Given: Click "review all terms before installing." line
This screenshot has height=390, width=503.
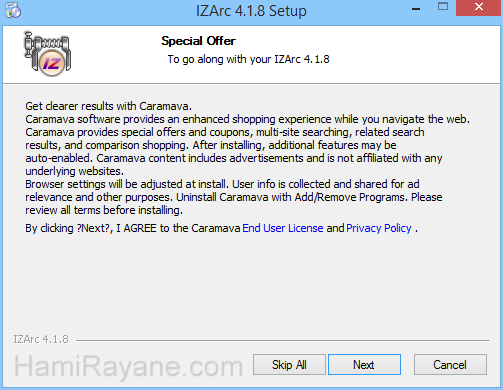Looking at the screenshot, I should [x=104, y=210].
